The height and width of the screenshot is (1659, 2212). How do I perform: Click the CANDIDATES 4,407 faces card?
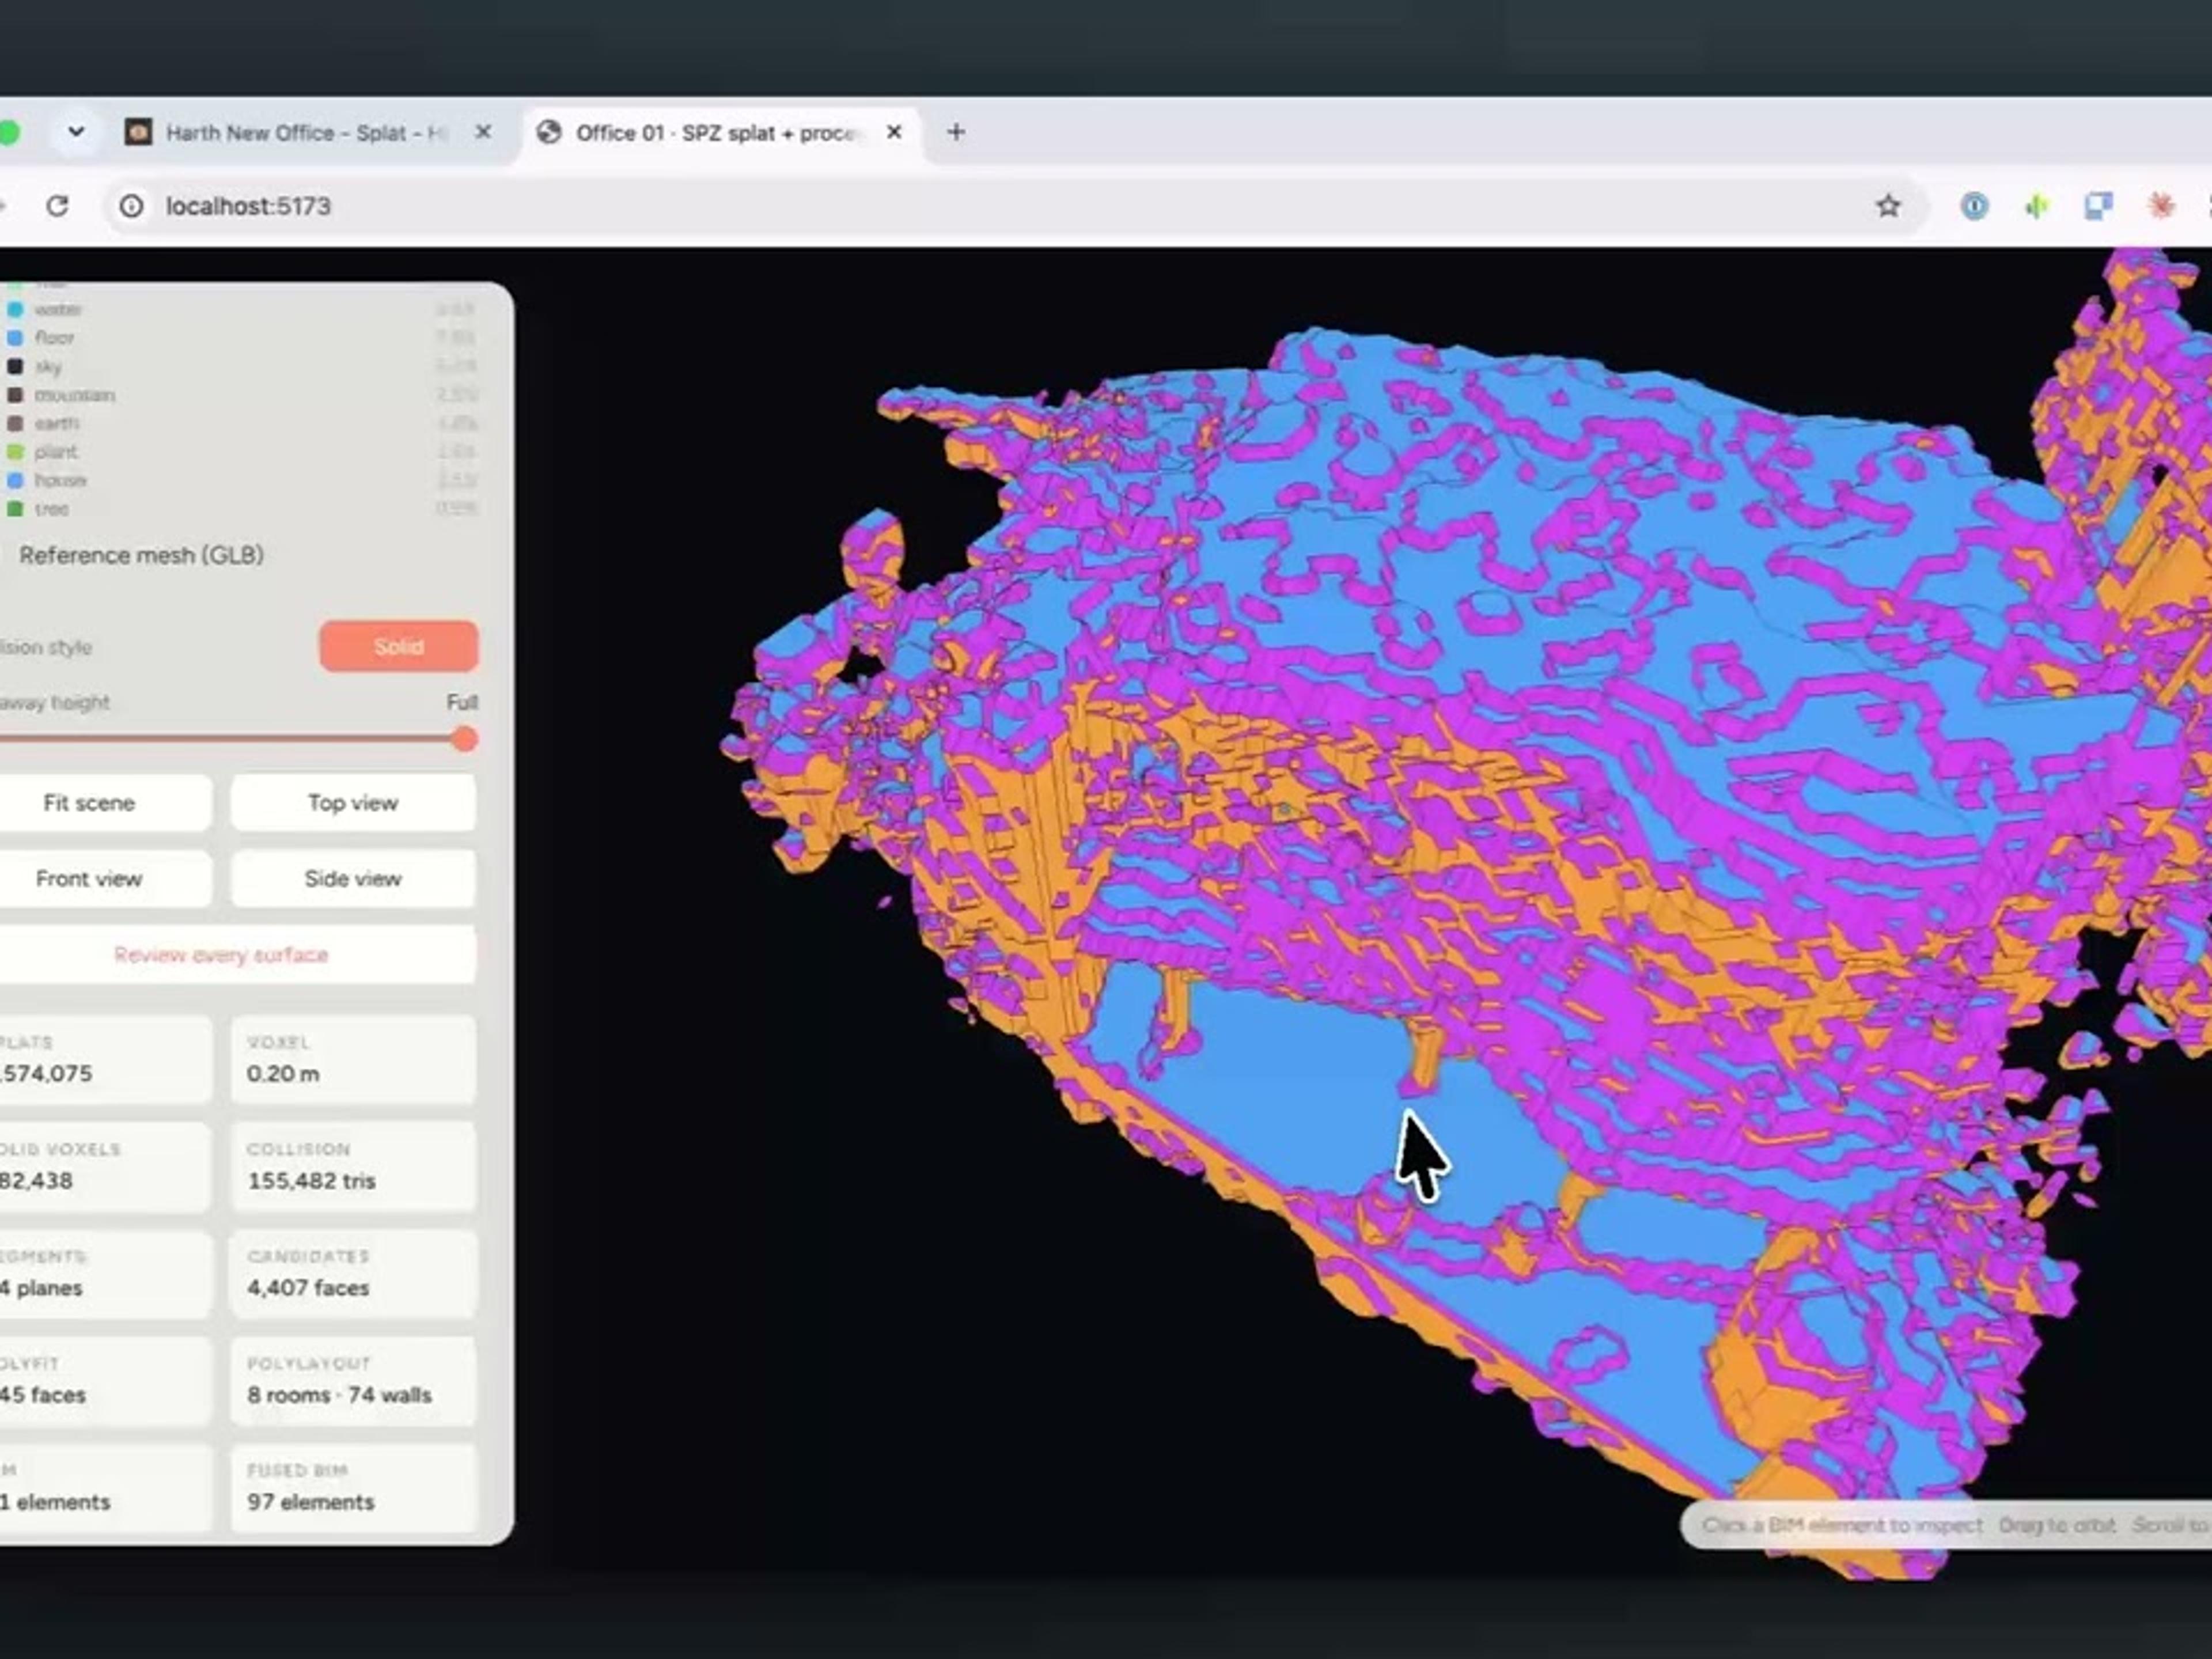click(353, 1273)
